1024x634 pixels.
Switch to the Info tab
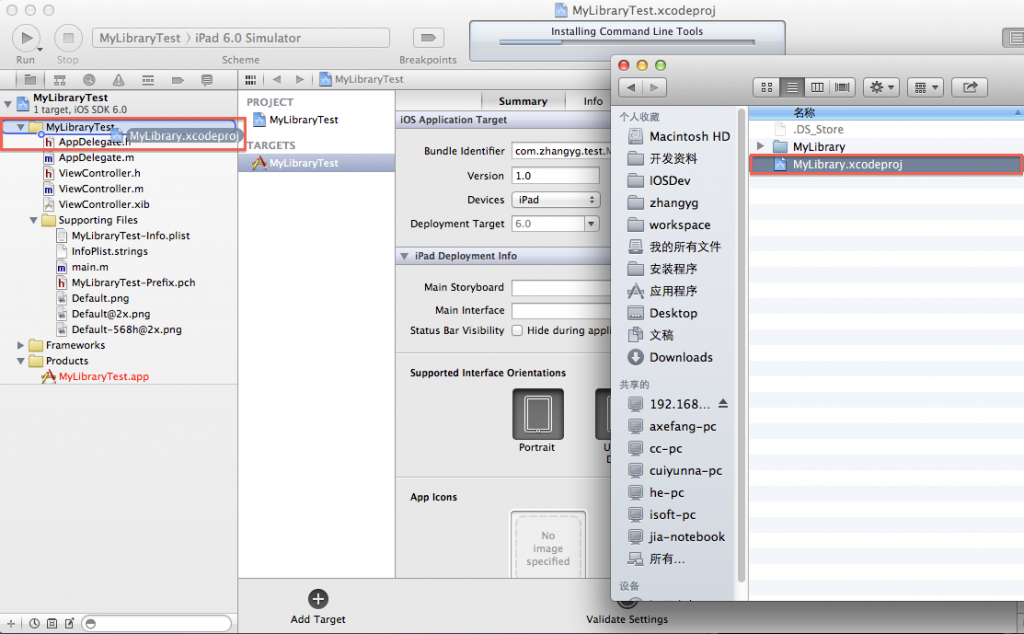(x=593, y=101)
